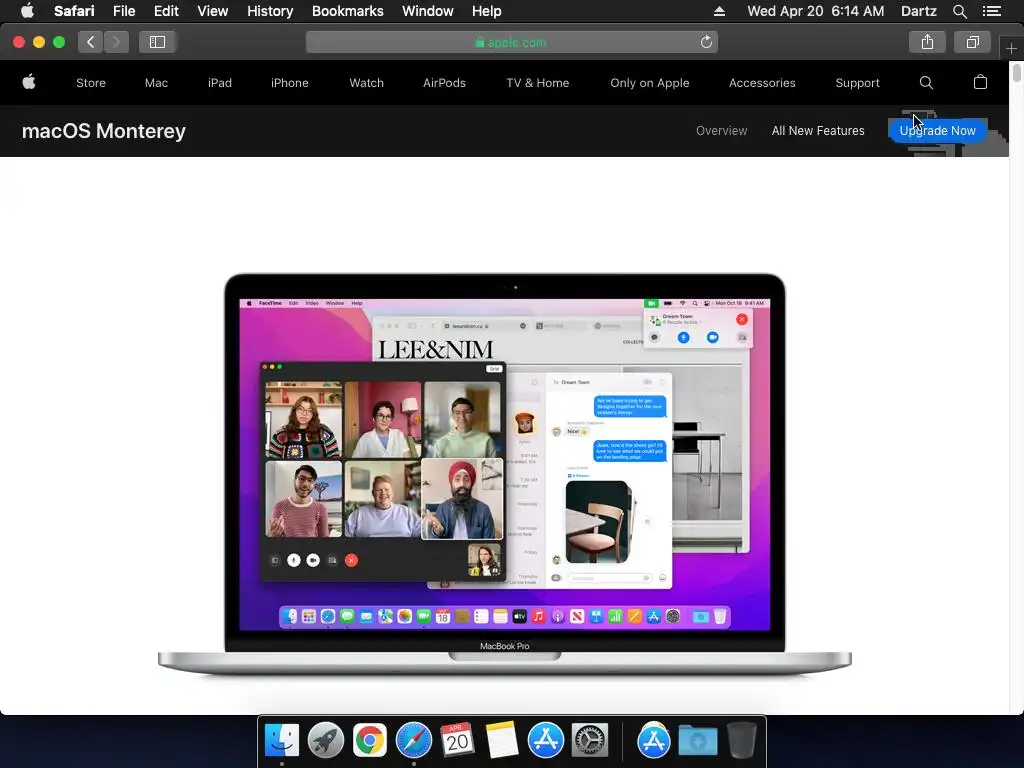Open the Downloads folder in Dock
This screenshot has height=768, width=1024.
[697, 741]
